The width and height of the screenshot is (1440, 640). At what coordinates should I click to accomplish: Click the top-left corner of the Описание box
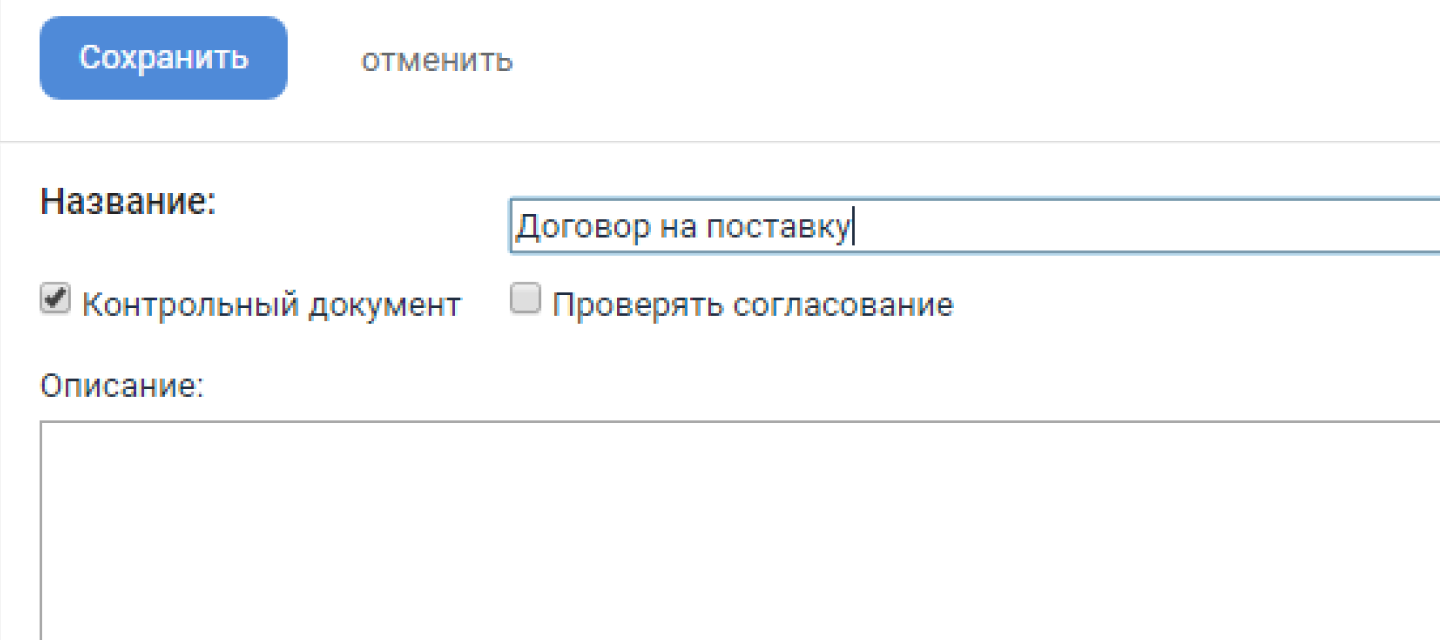pos(45,426)
